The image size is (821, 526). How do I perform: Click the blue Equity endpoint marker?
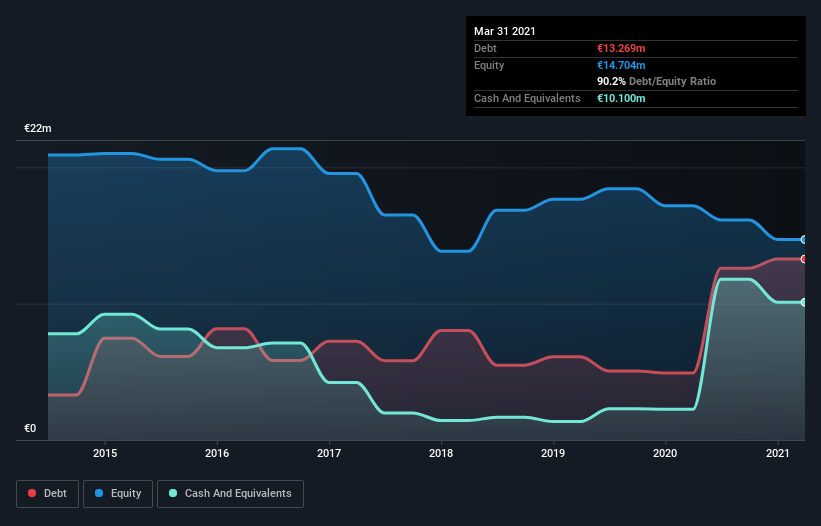(804, 240)
